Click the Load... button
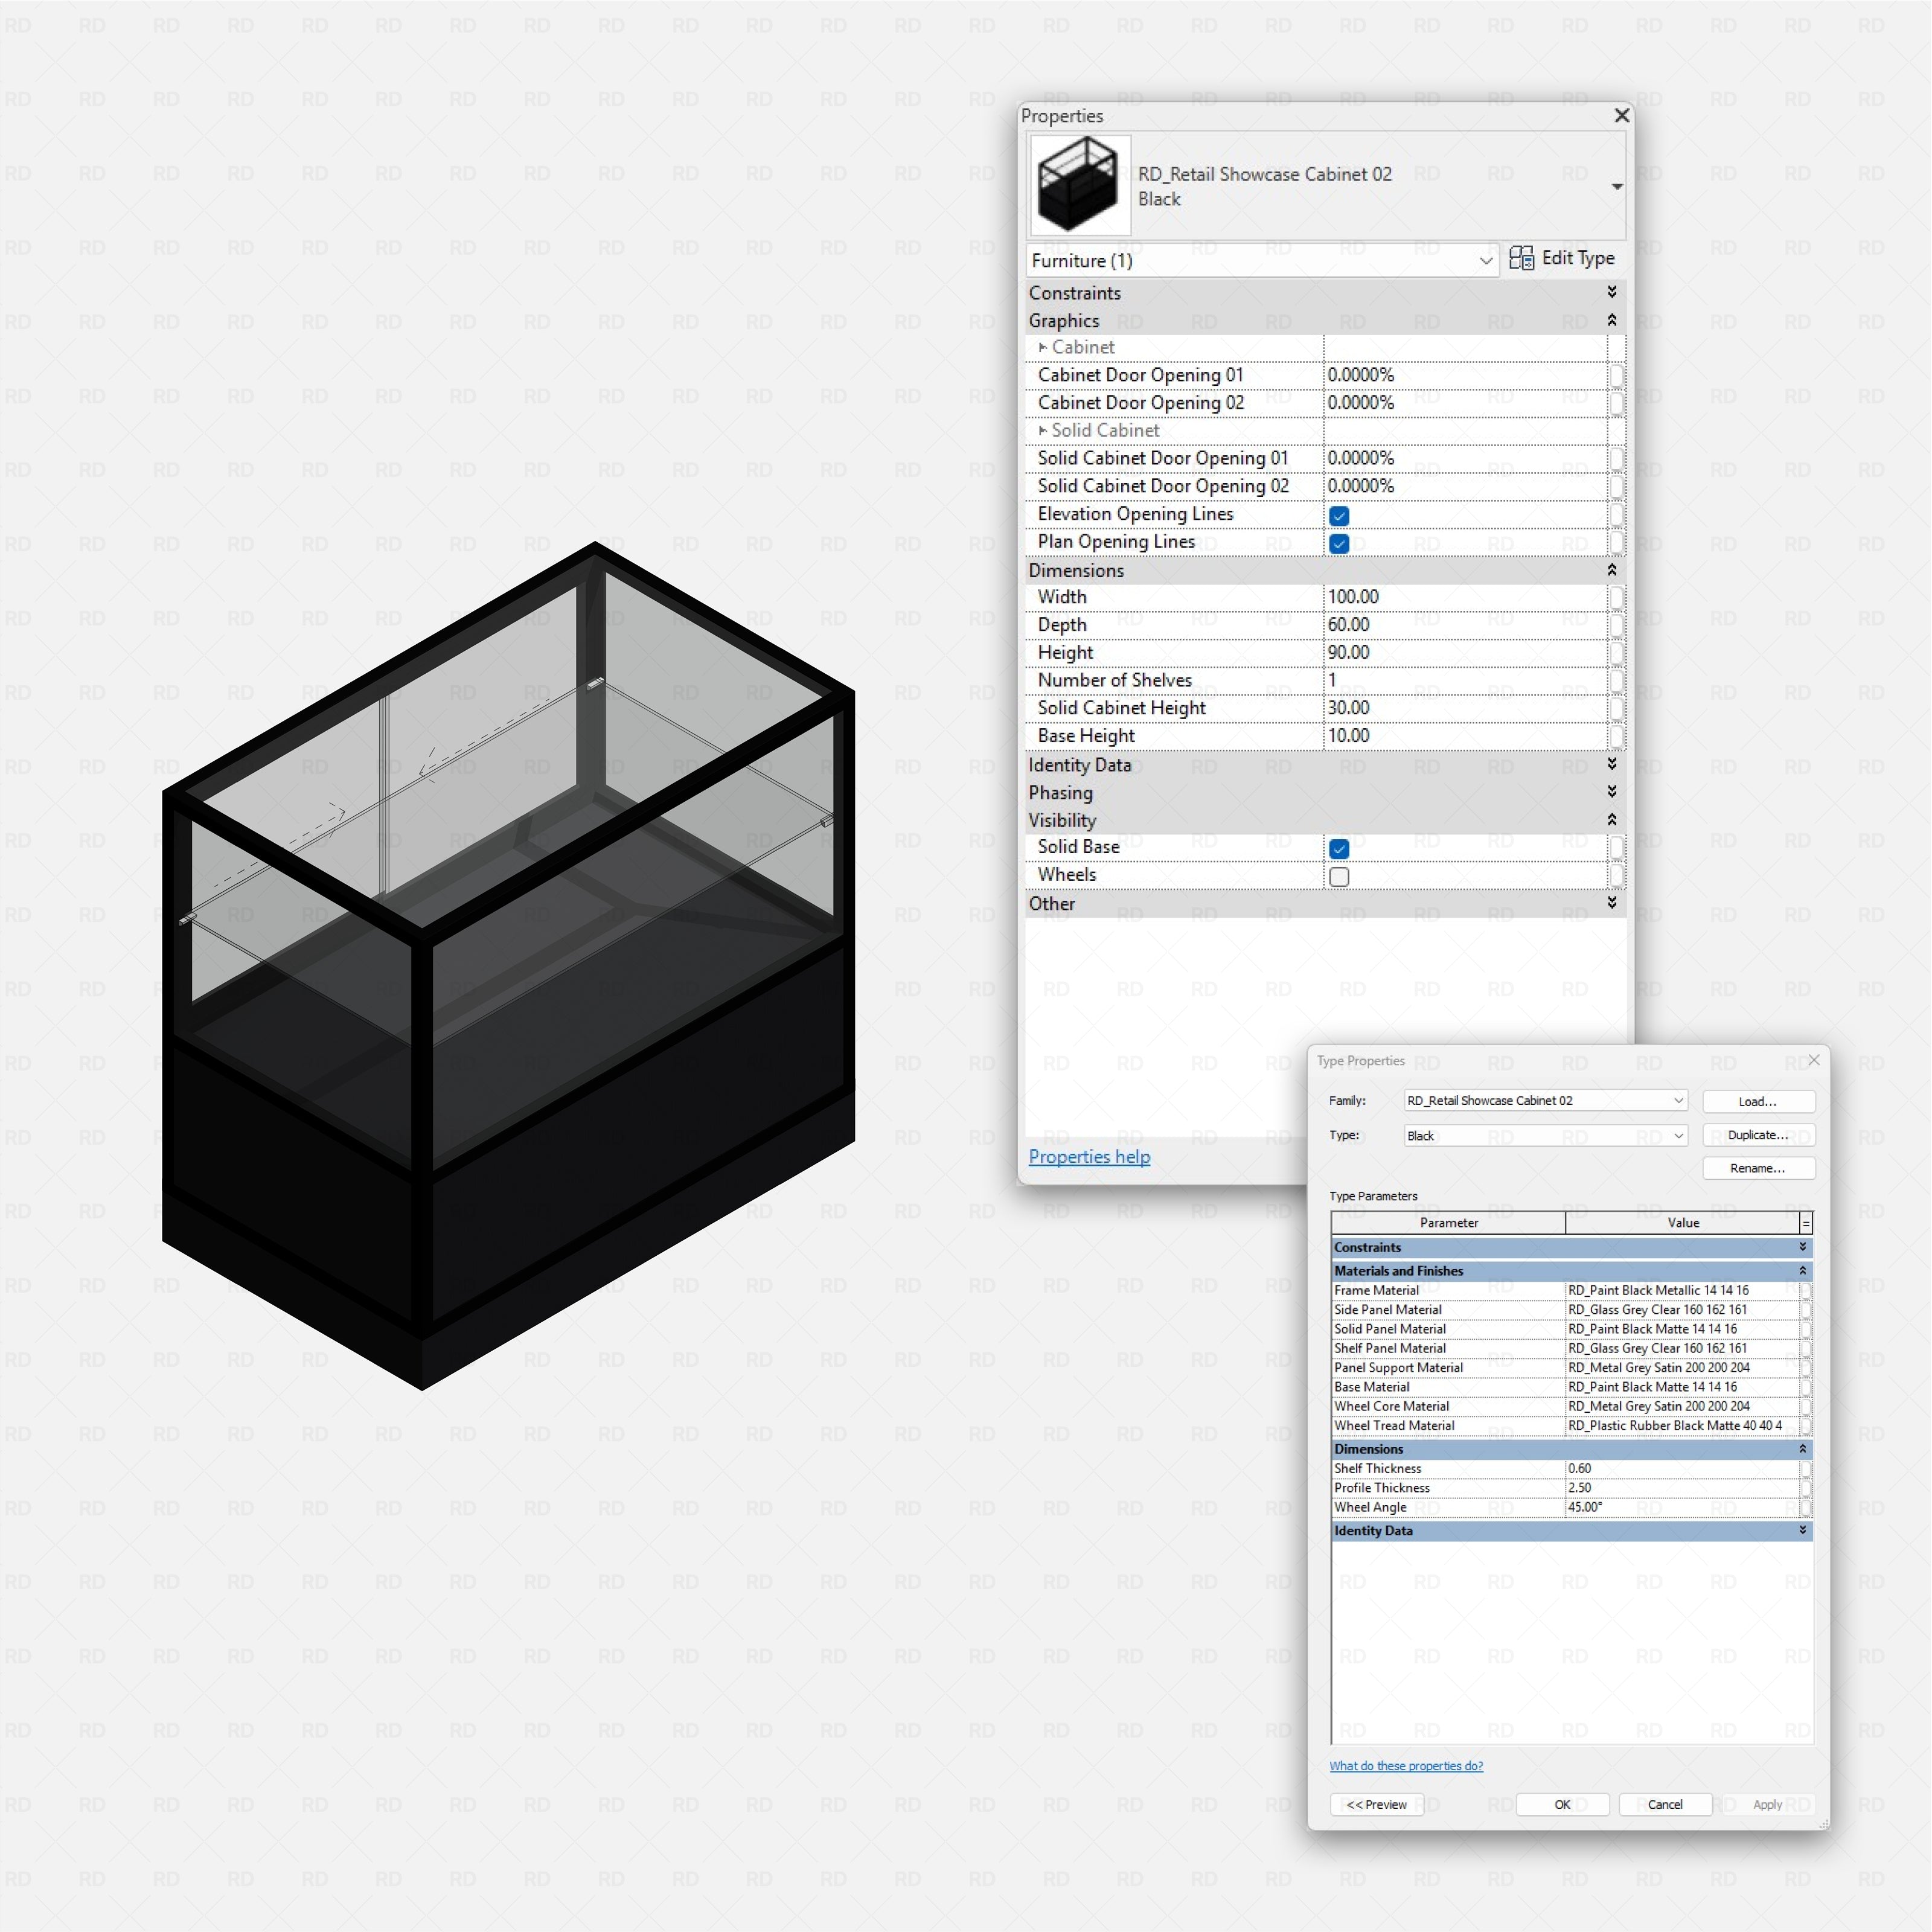 pos(1758,1101)
